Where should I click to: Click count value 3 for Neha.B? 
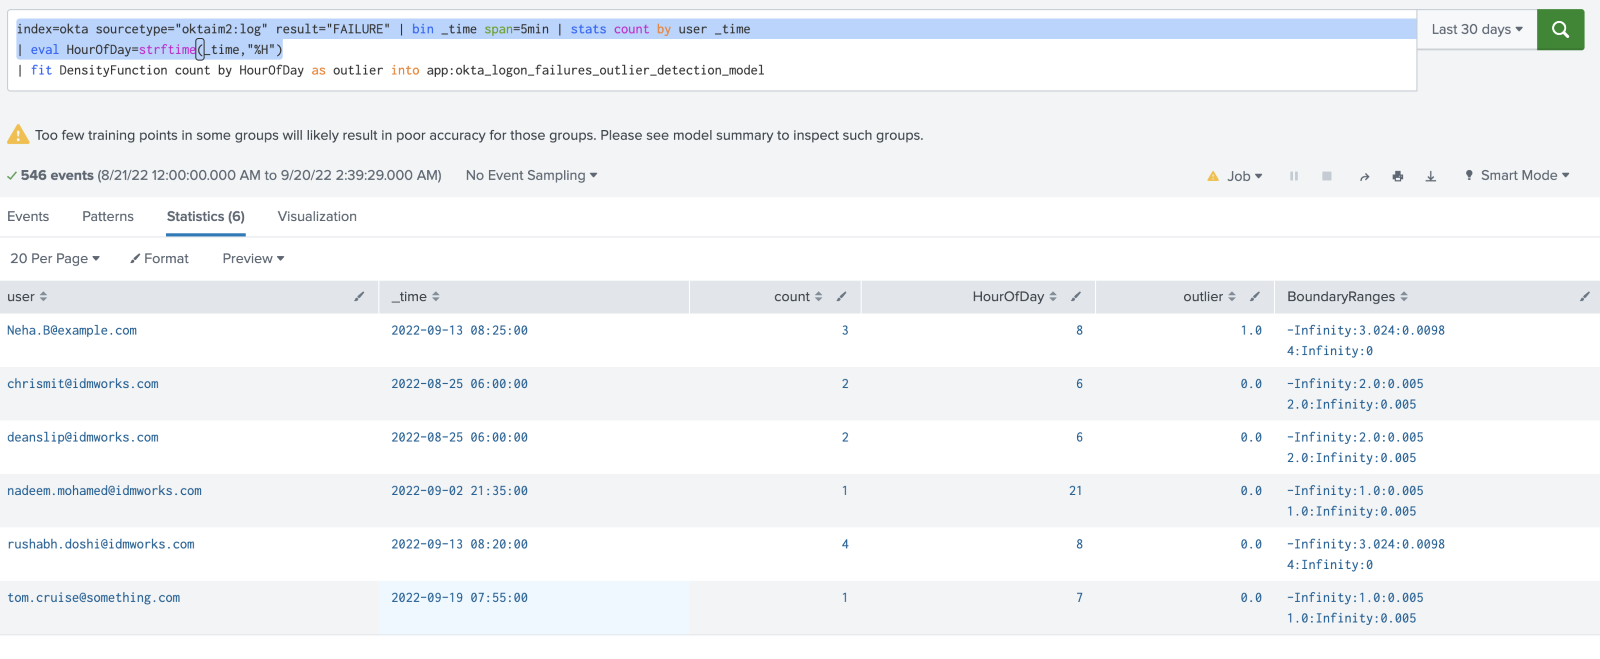(845, 331)
